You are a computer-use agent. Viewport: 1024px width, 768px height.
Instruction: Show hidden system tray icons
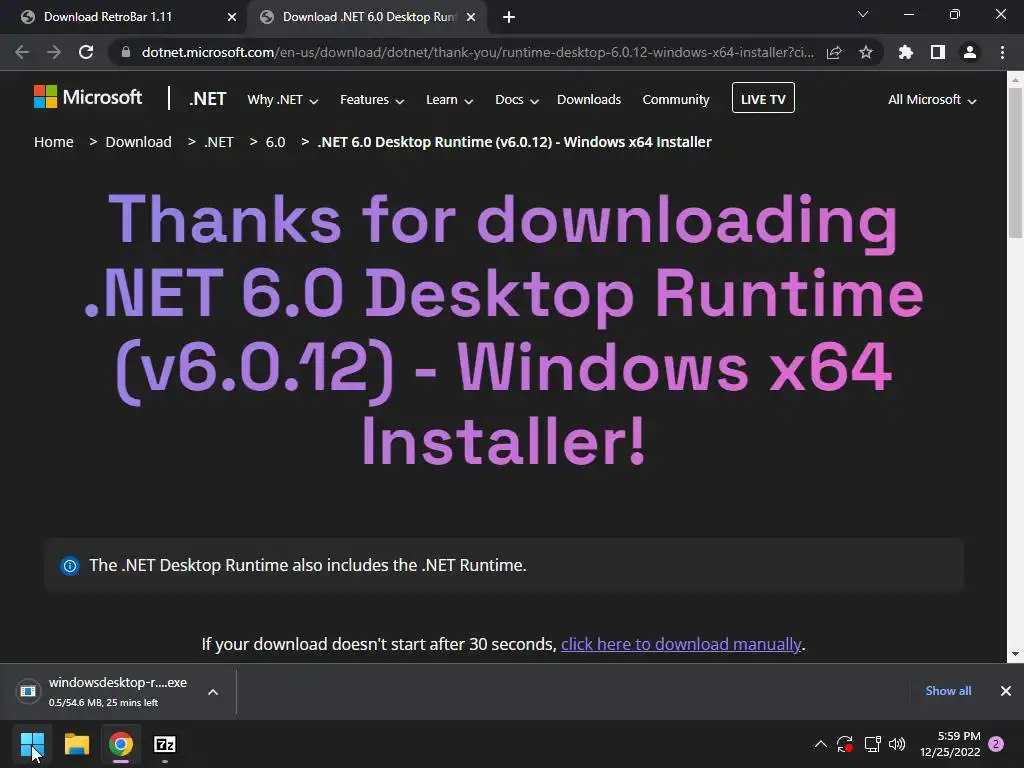(821, 744)
